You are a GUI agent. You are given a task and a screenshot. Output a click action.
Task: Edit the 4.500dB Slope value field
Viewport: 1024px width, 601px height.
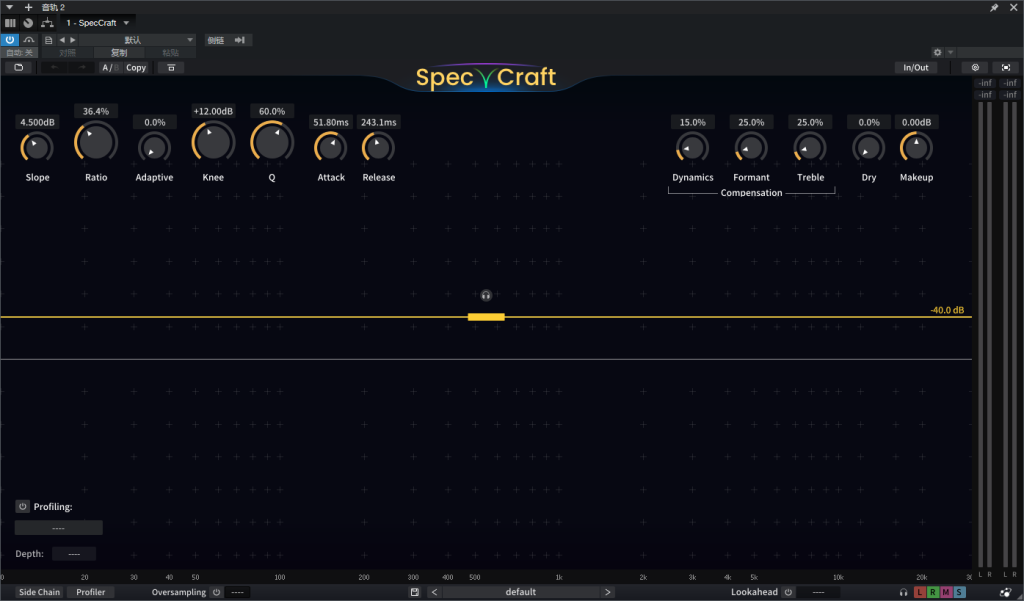[37, 122]
